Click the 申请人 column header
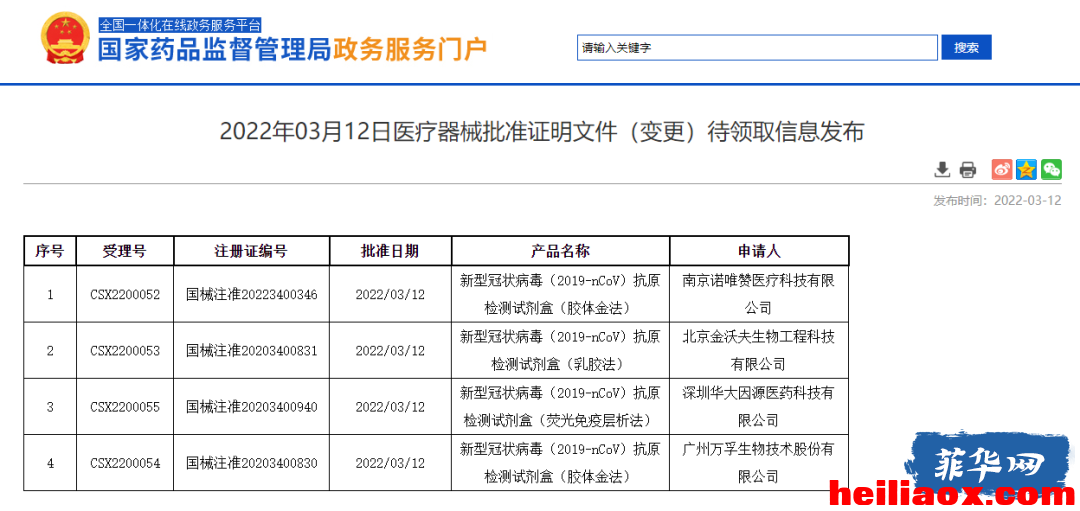Image resolution: width=1080 pixels, height=511 pixels. (759, 251)
